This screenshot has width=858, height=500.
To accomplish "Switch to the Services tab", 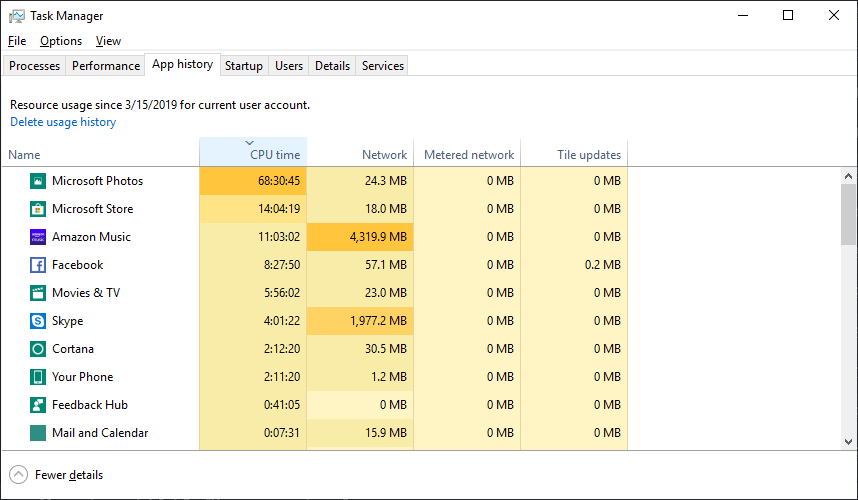I will click(382, 66).
